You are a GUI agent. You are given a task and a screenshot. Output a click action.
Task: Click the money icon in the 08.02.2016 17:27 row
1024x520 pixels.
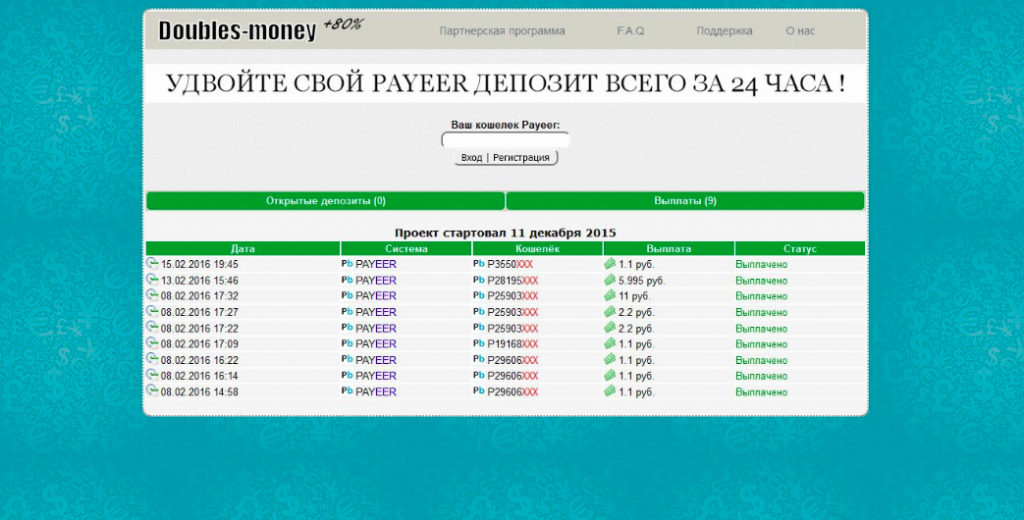click(x=610, y=311)
